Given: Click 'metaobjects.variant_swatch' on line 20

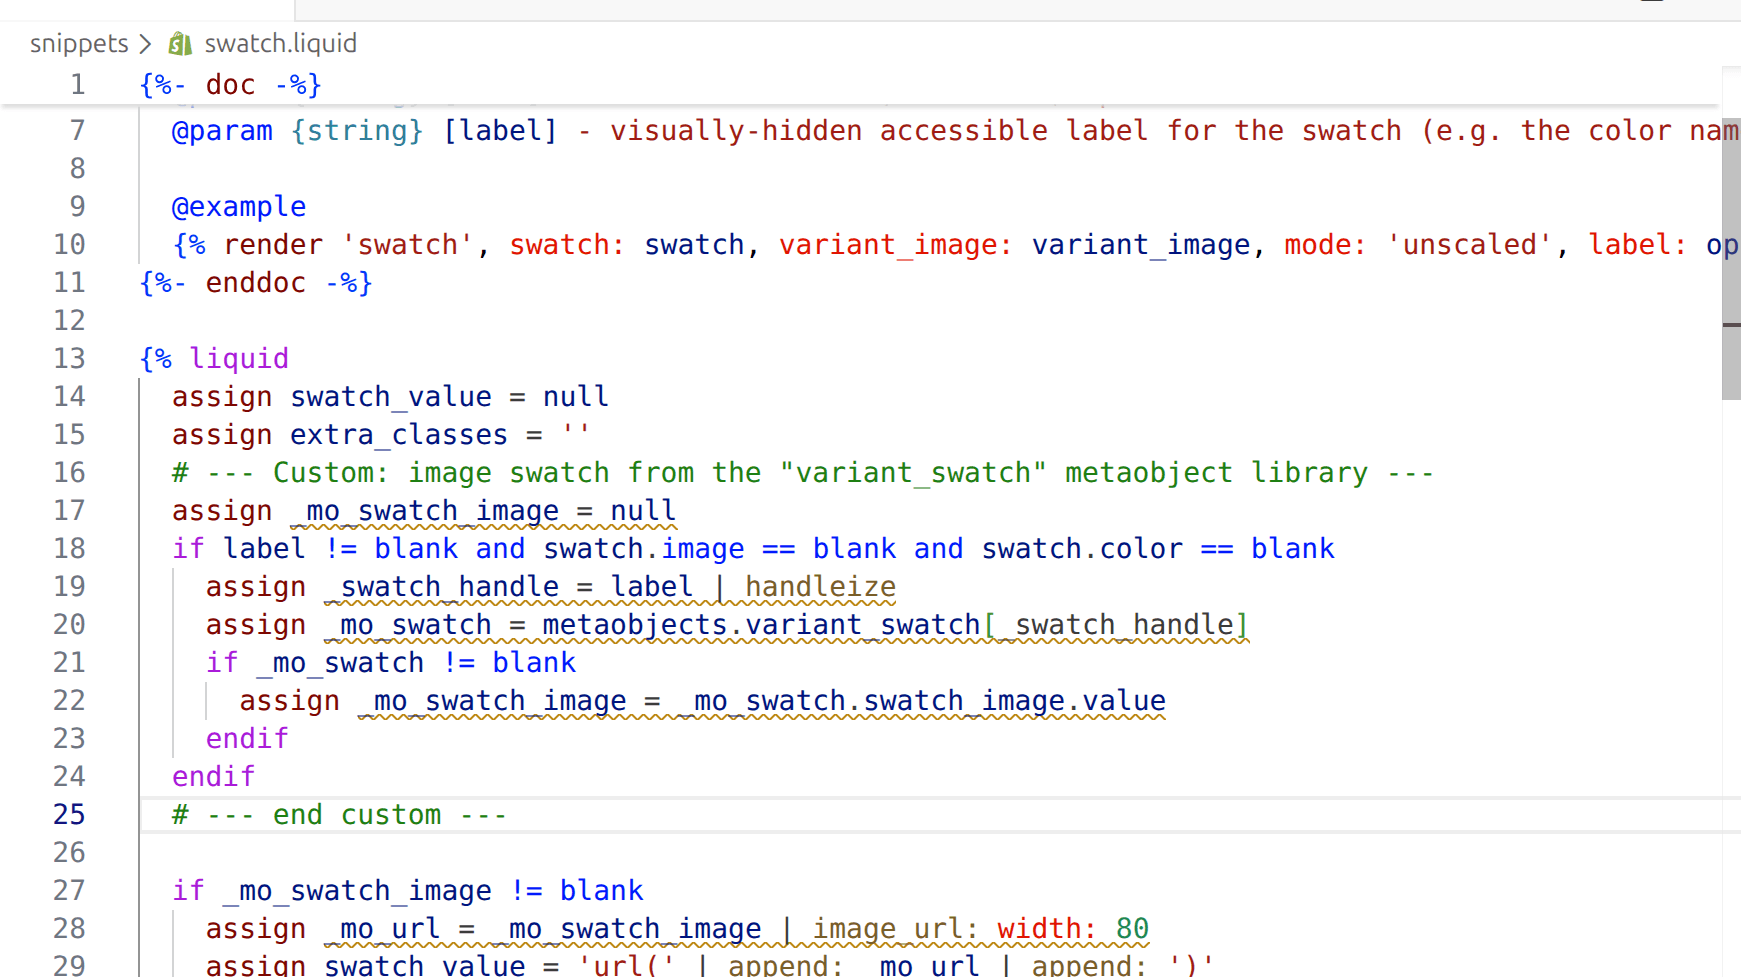Looking at the screenshot, I should click(761, 625).
